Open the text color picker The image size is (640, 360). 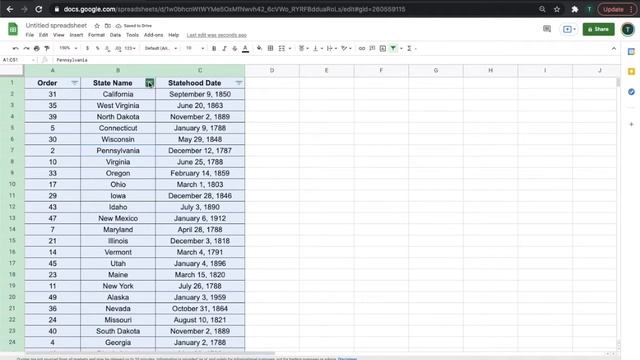[245, 48]
